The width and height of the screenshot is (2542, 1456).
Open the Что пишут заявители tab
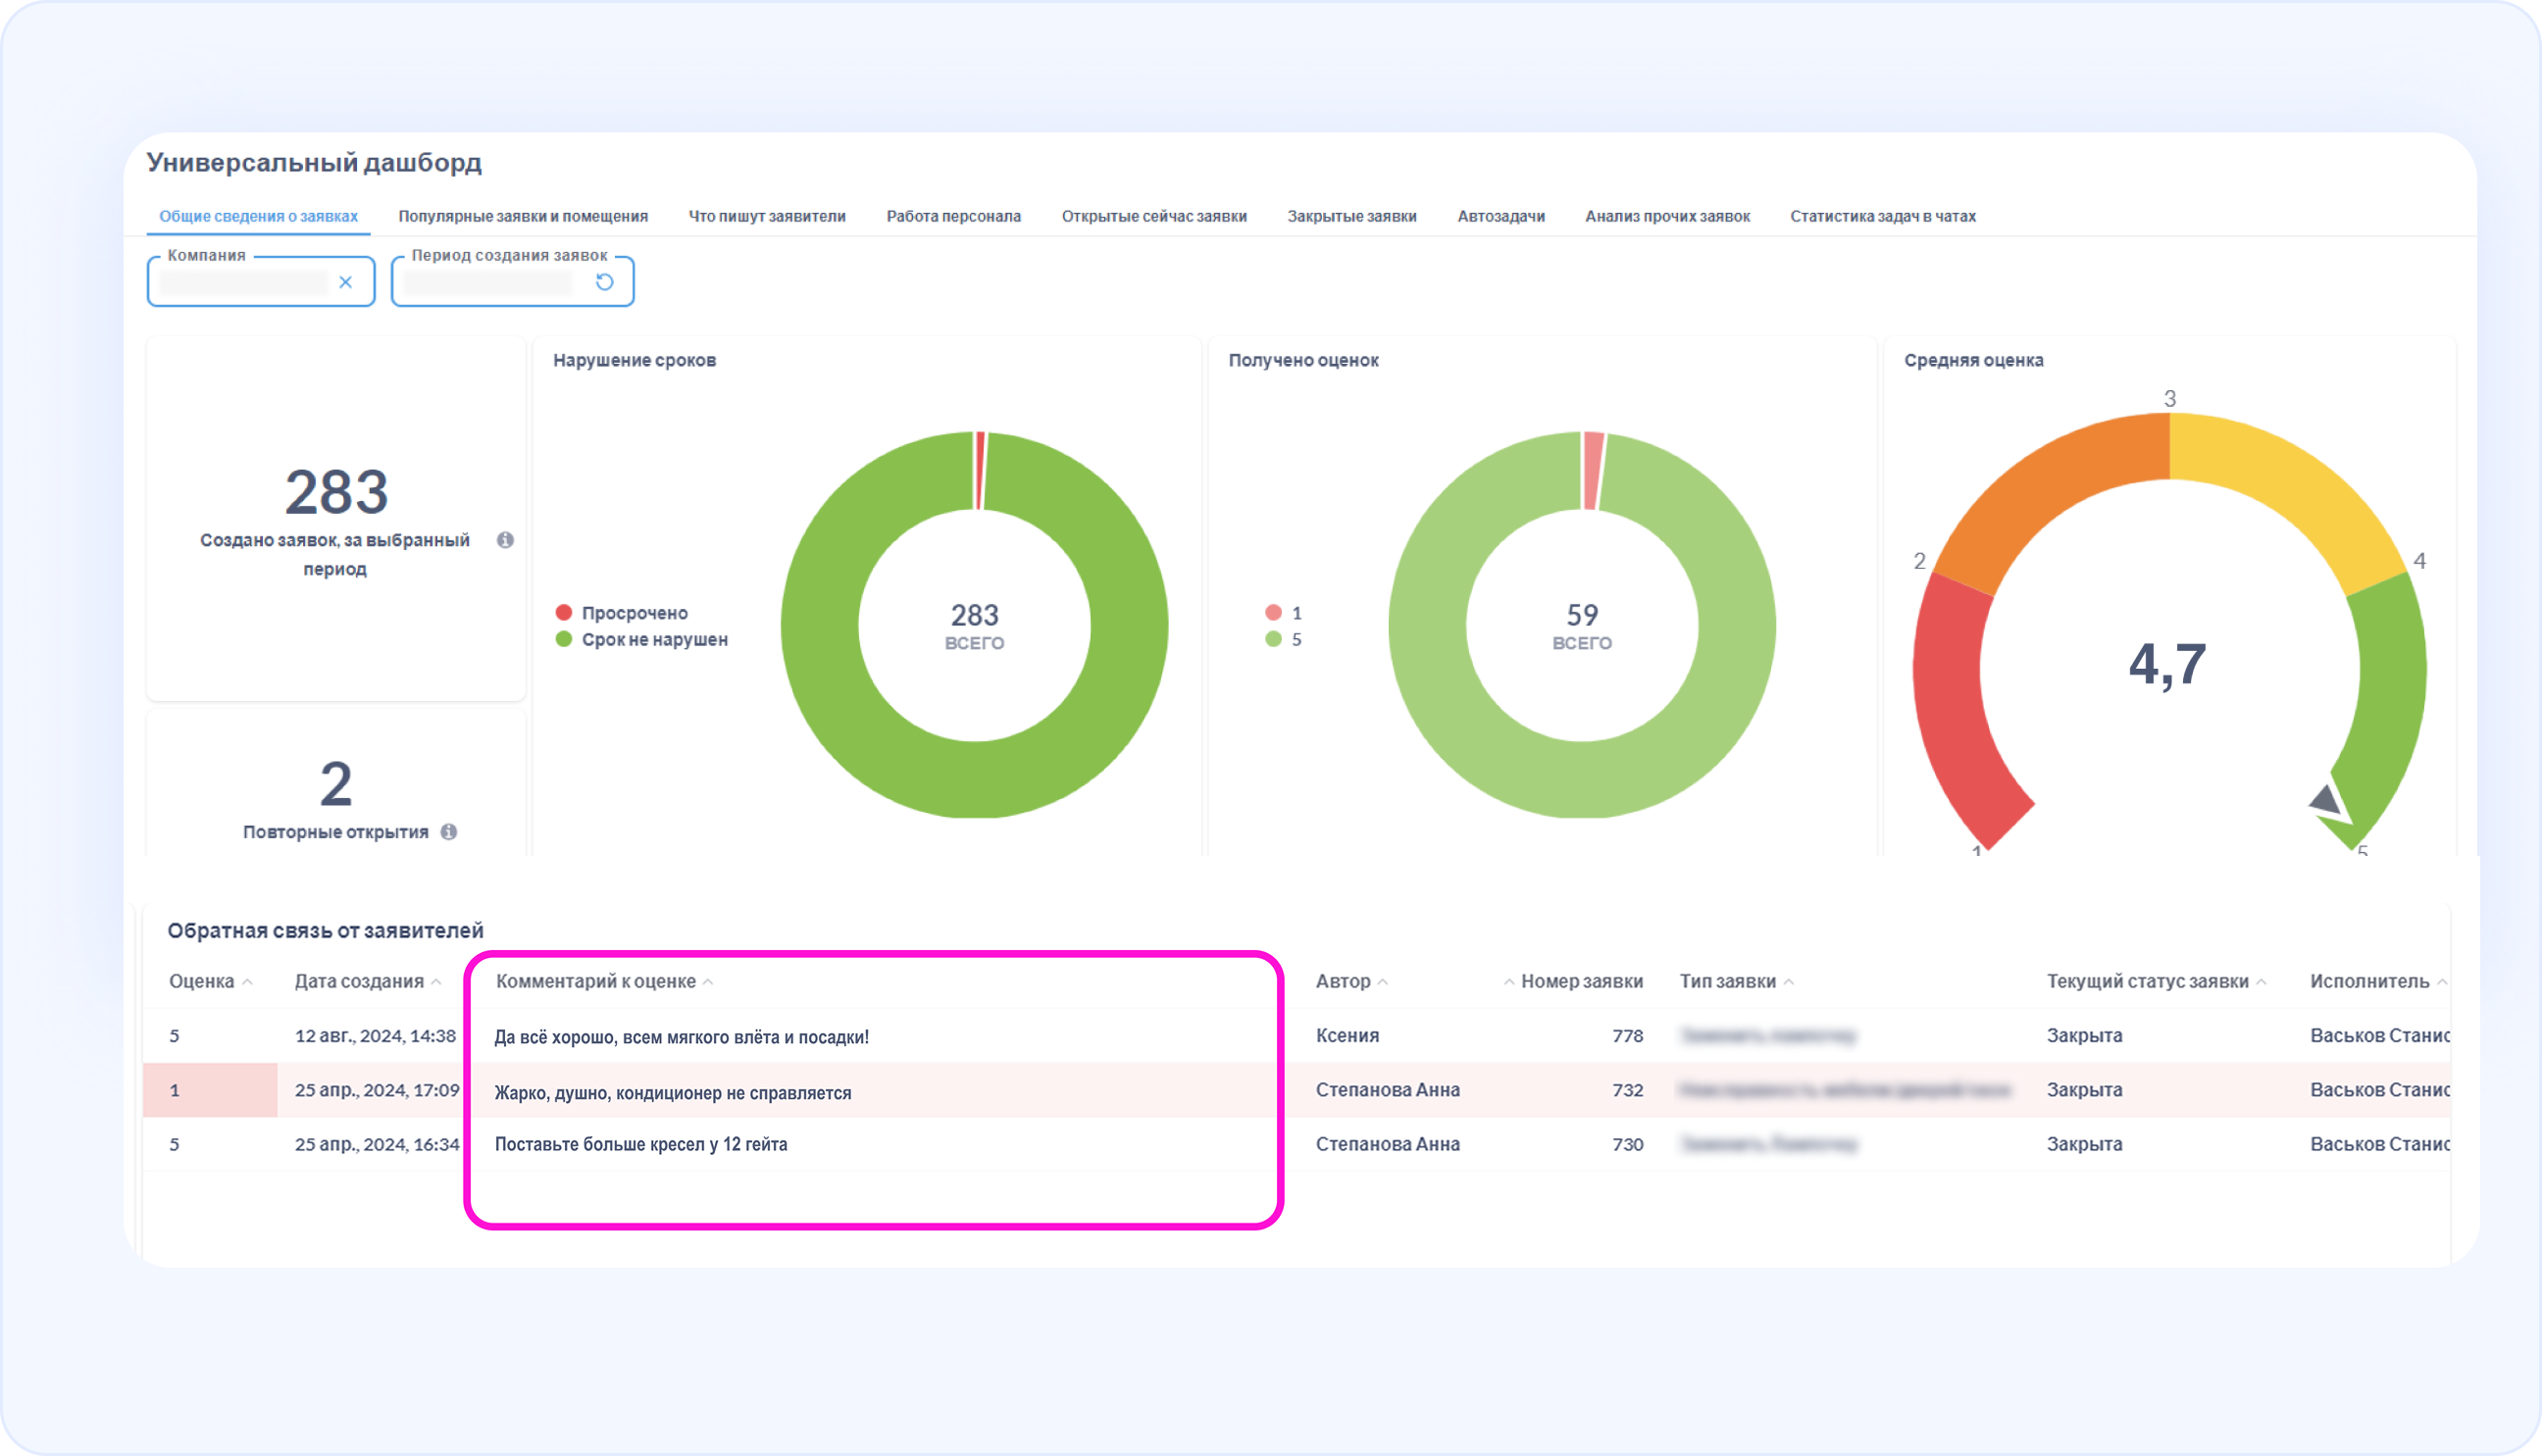click(766, 216)
